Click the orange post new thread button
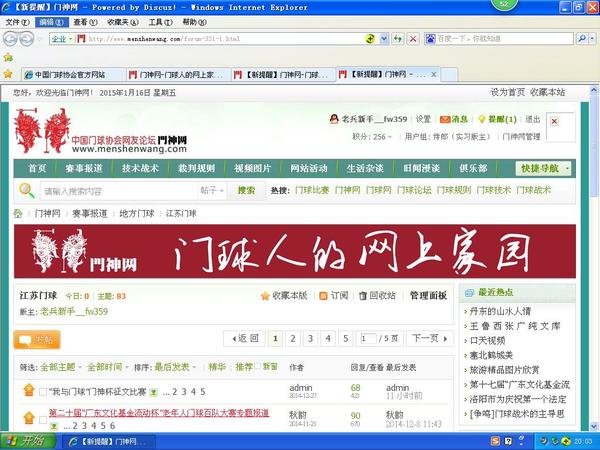The width and height of the screenshot is (600, 450). coord(36,339)
